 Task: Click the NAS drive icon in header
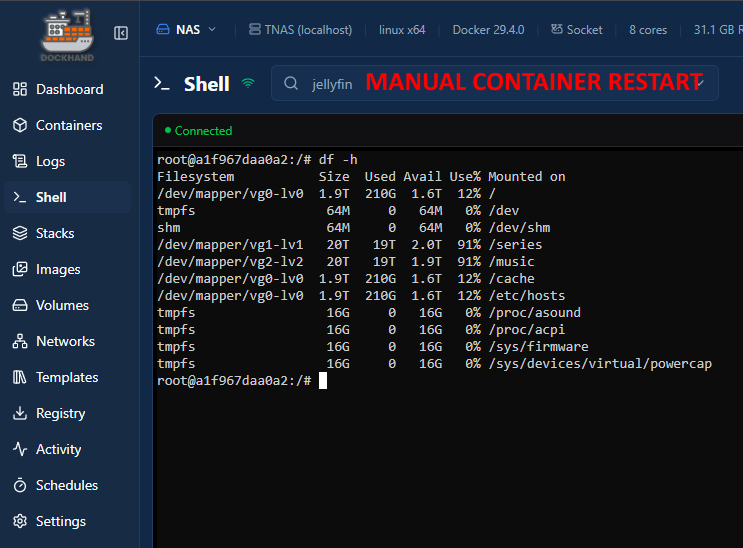point(163,30)
